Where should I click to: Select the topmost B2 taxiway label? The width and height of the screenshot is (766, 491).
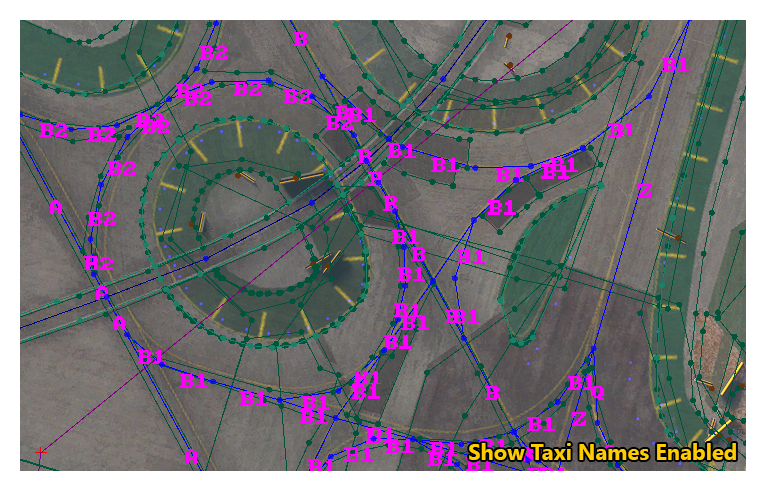tap(214, 52)
